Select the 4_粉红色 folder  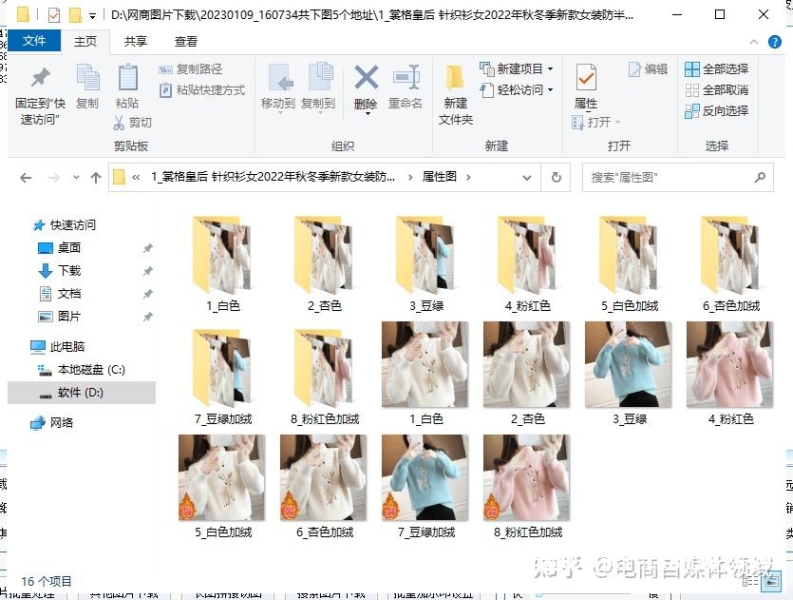point(527,263)
